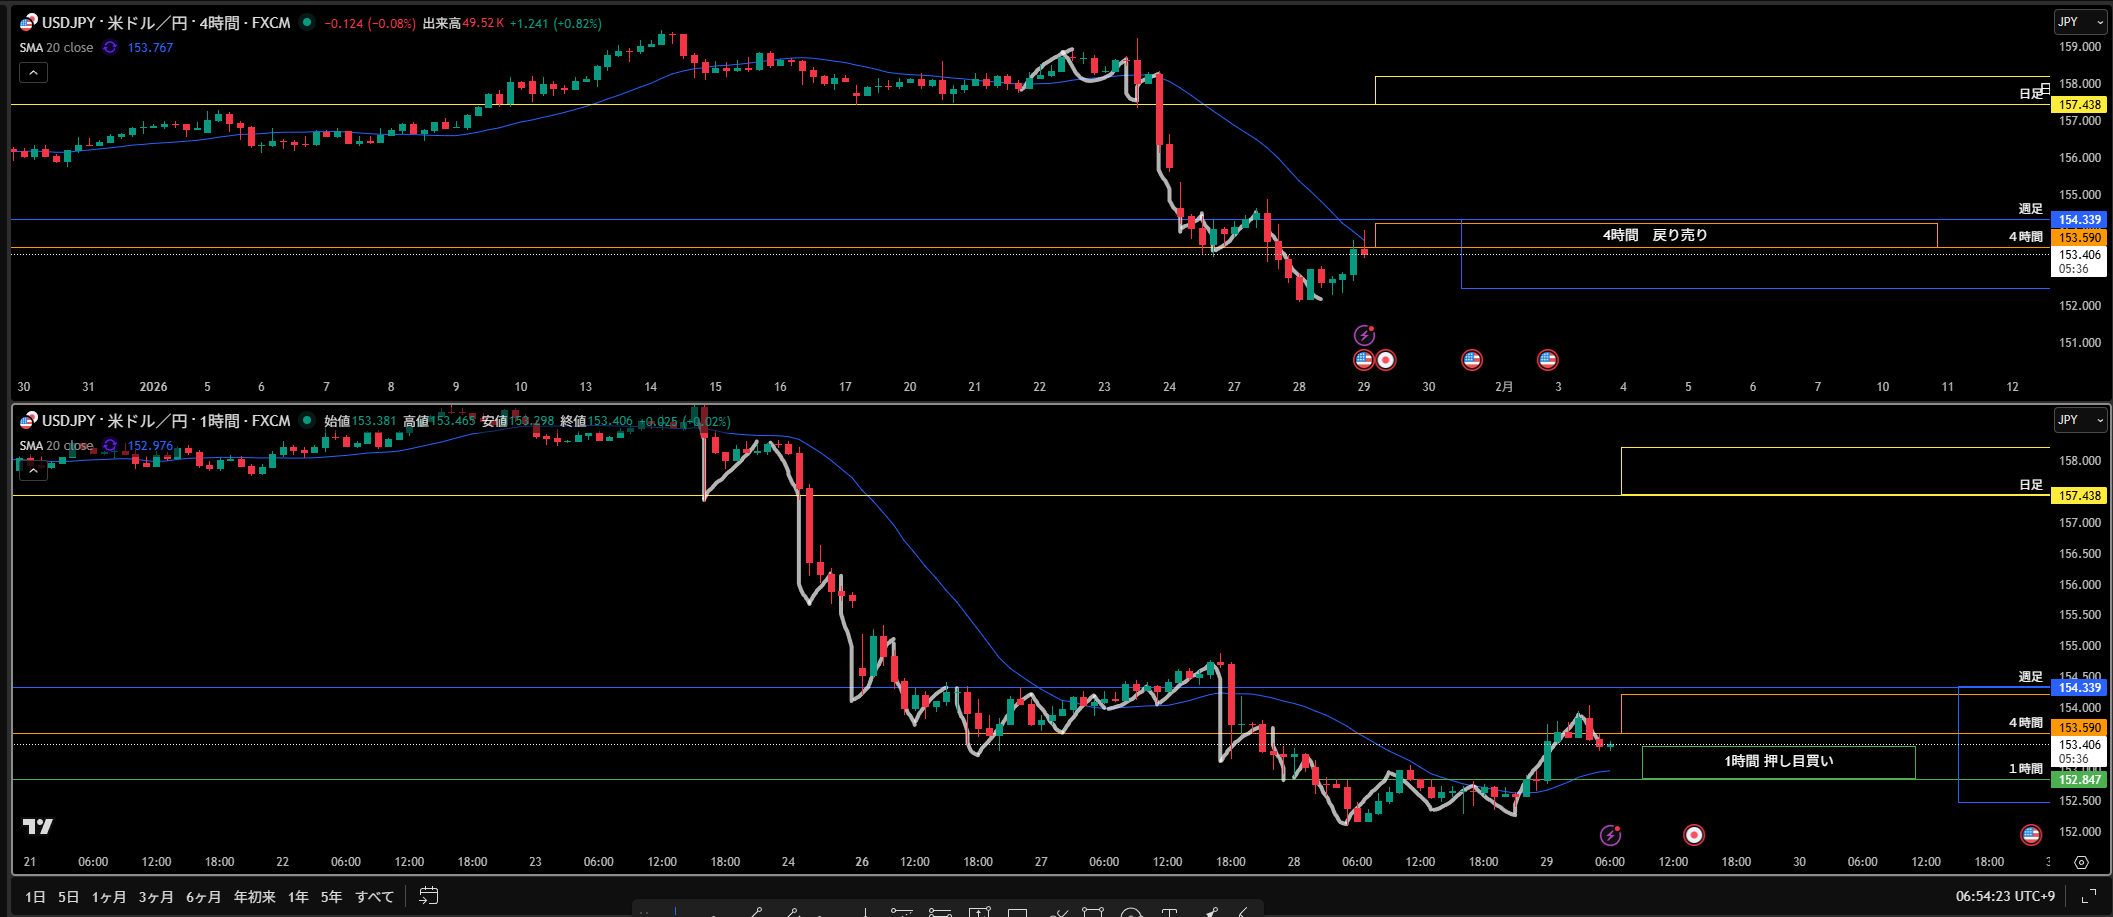Open JPY currency dropdown on lower chart
2113x917 pixels.
coord(2079,420)
